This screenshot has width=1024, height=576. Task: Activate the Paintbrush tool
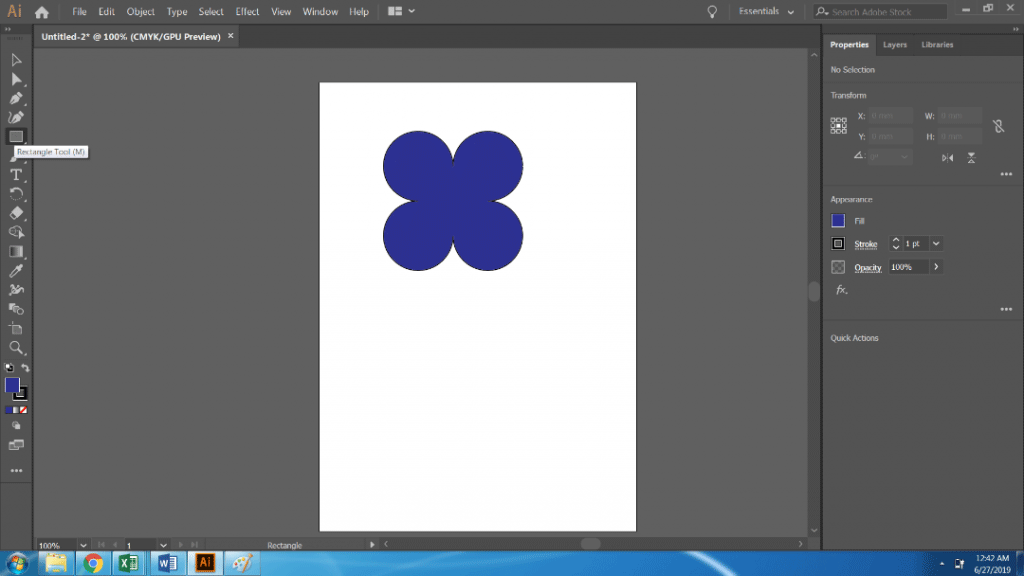pos(15,116)
